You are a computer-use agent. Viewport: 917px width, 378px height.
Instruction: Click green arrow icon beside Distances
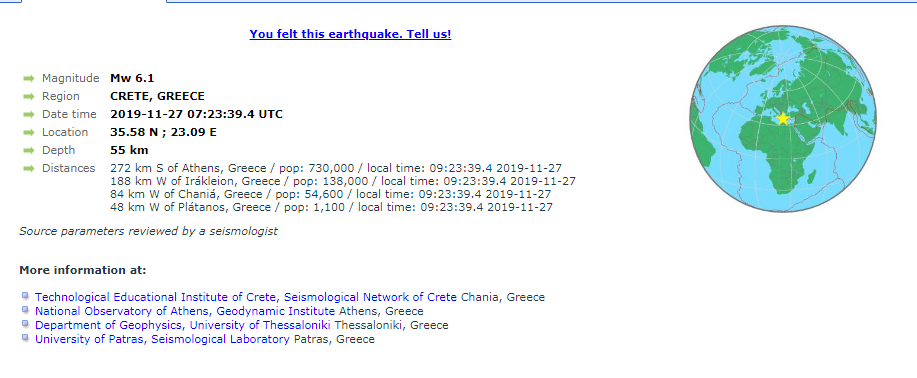point(29,169)
